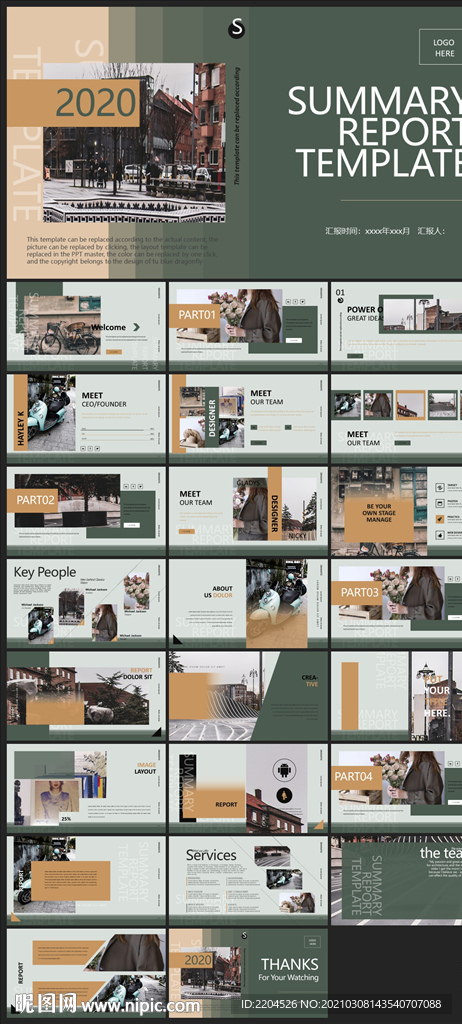The height and width of the screenshot is (1024, 462).
Task: Open the THANKS For Your Watching slide
Action: pyautogui.click(x=248, y=973)
